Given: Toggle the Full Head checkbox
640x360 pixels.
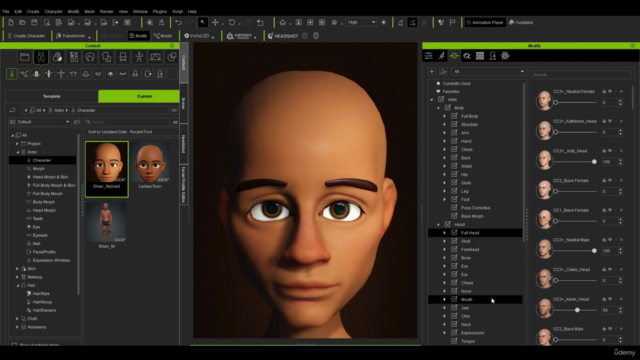Looking at the screenshot, I should 454,233.
